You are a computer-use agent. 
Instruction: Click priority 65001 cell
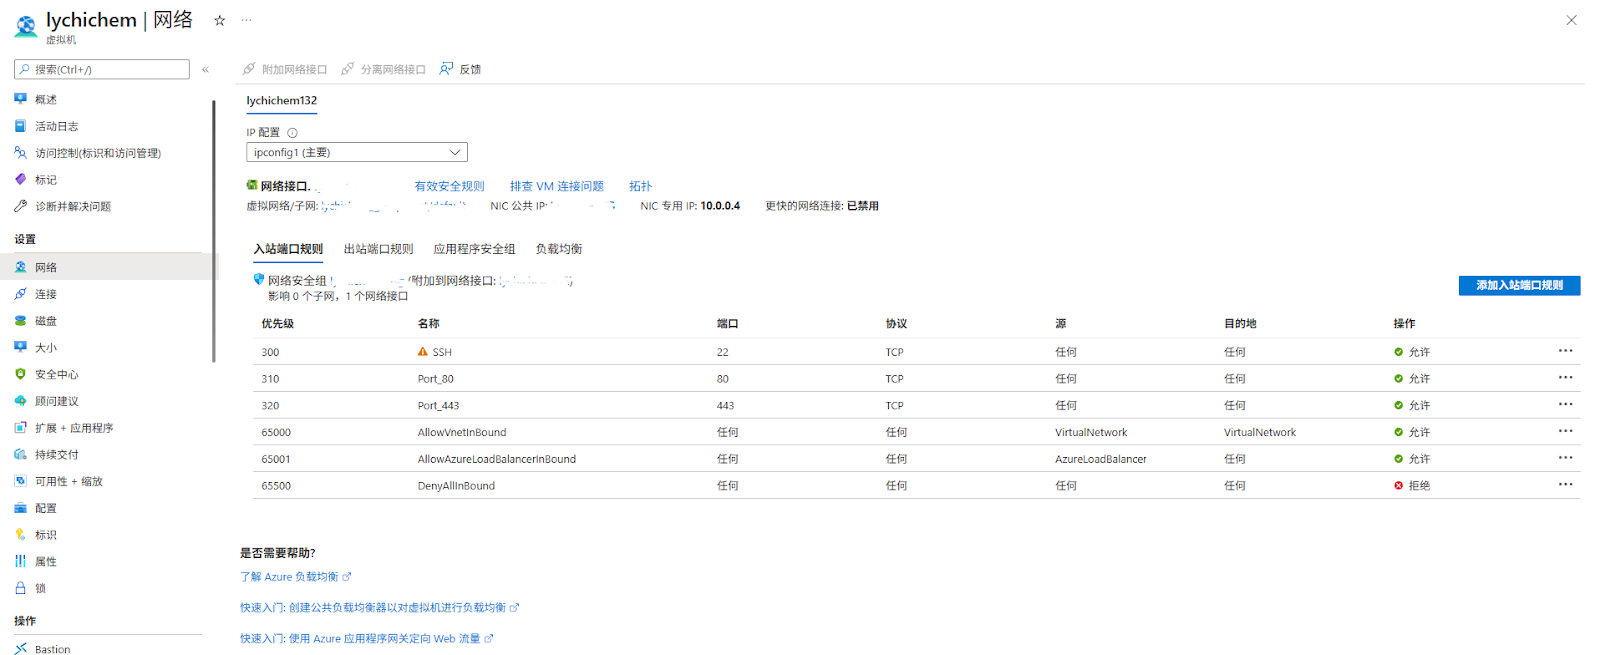[x=276, y=459]
